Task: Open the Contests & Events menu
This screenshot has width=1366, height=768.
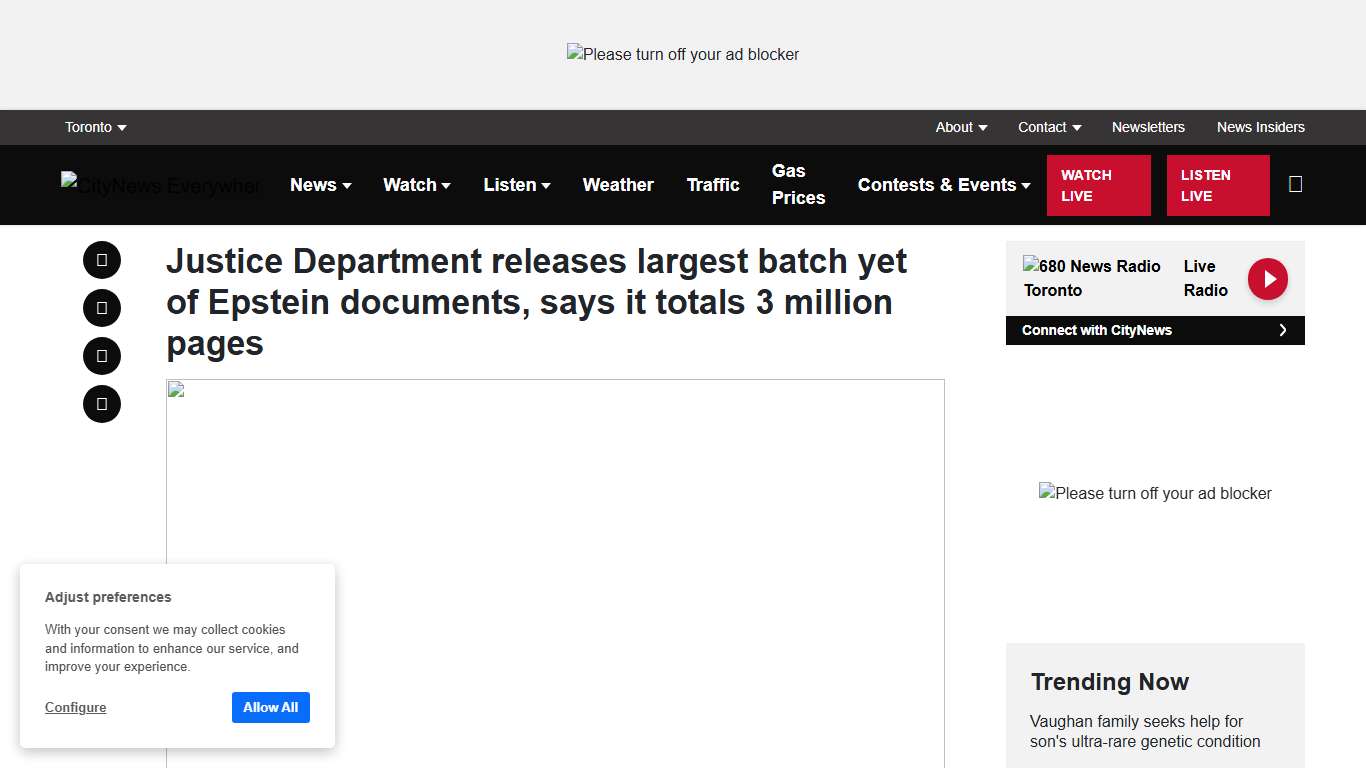Action: click(x=943, y=185)
